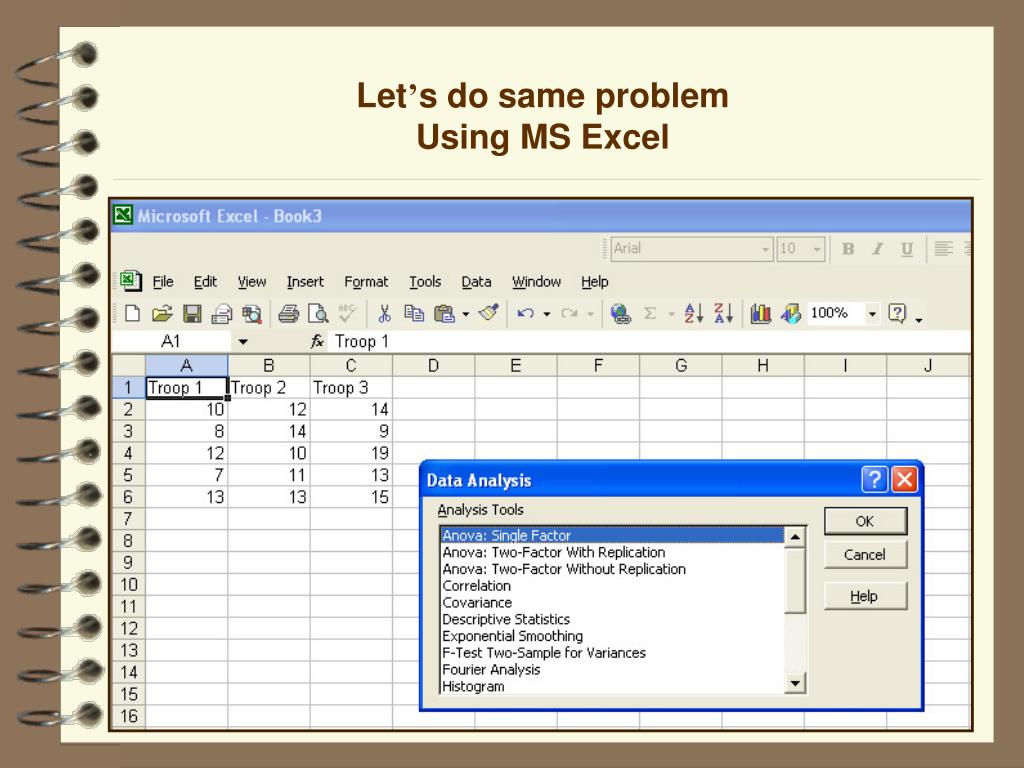The height and width of the screenshot is (768, 1024).
Task: Toggle Underline formatting button
Action: [906, 248]
